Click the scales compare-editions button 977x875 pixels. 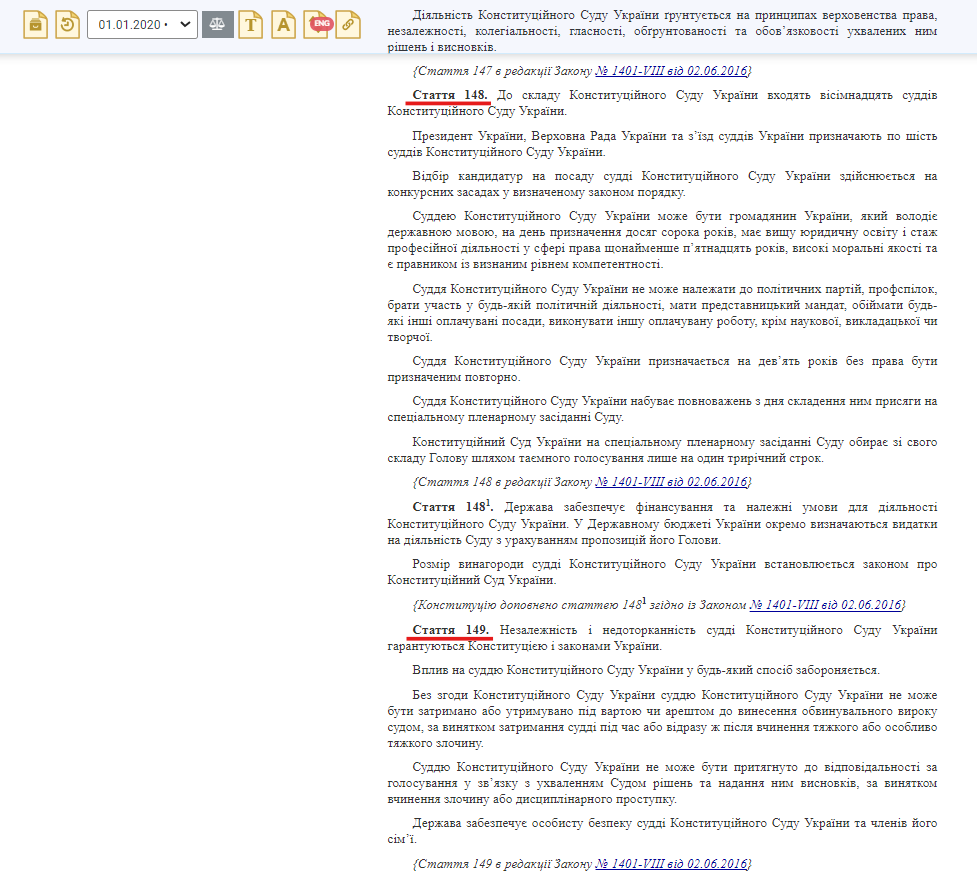click(217, 25)
